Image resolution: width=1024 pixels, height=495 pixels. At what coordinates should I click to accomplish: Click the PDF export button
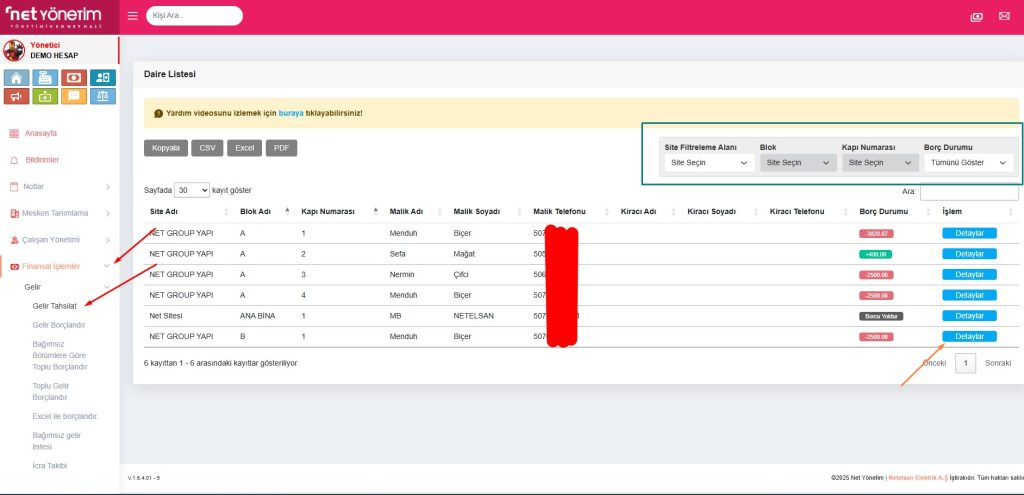(x=281, y=148)
